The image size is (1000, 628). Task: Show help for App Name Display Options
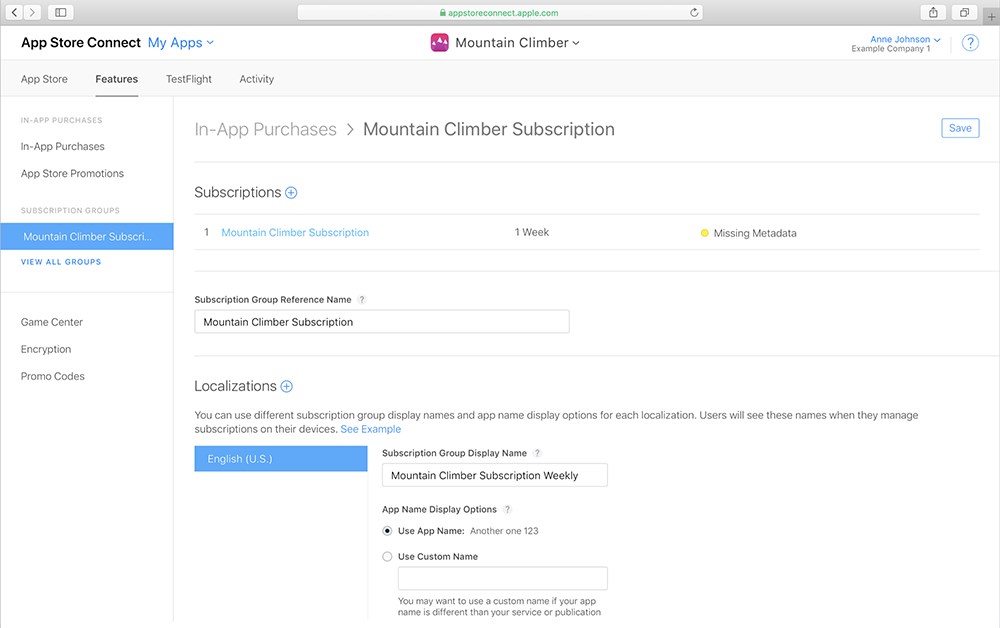507,509
